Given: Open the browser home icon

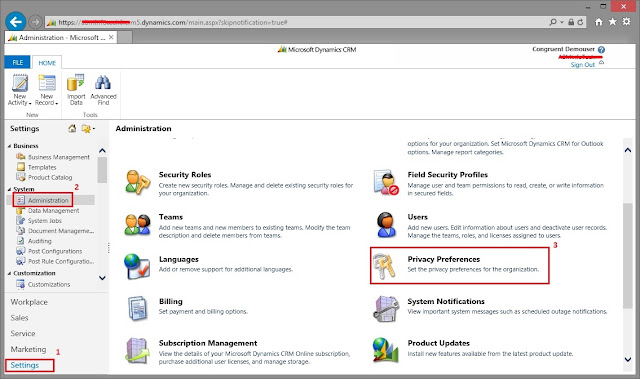Looking at the screenshot, I should 598,22.
